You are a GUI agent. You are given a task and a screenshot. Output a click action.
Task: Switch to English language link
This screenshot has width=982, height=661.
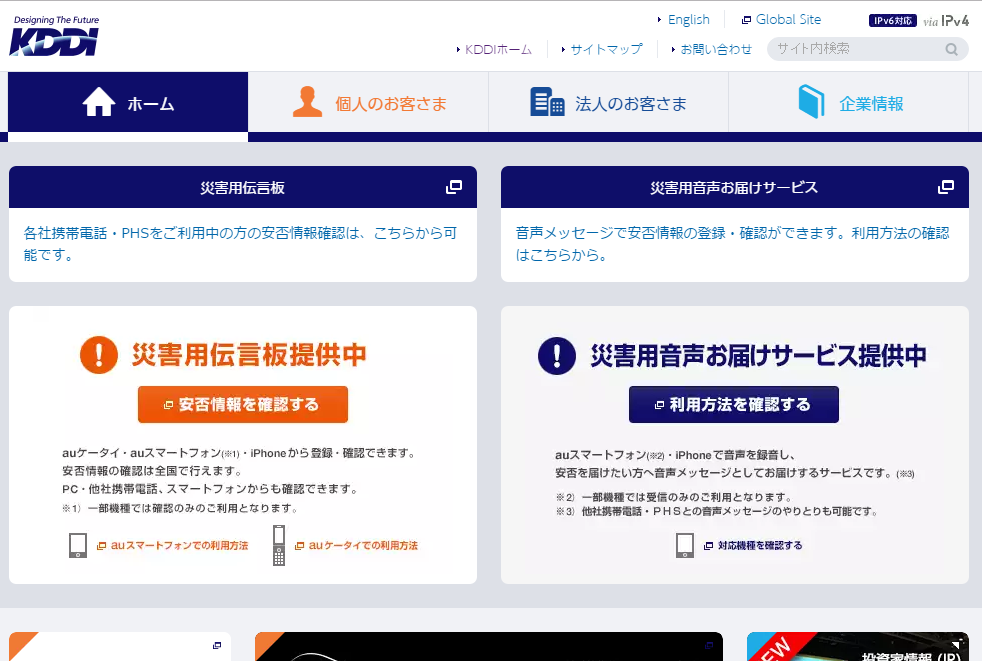click(x=688, y=19)
